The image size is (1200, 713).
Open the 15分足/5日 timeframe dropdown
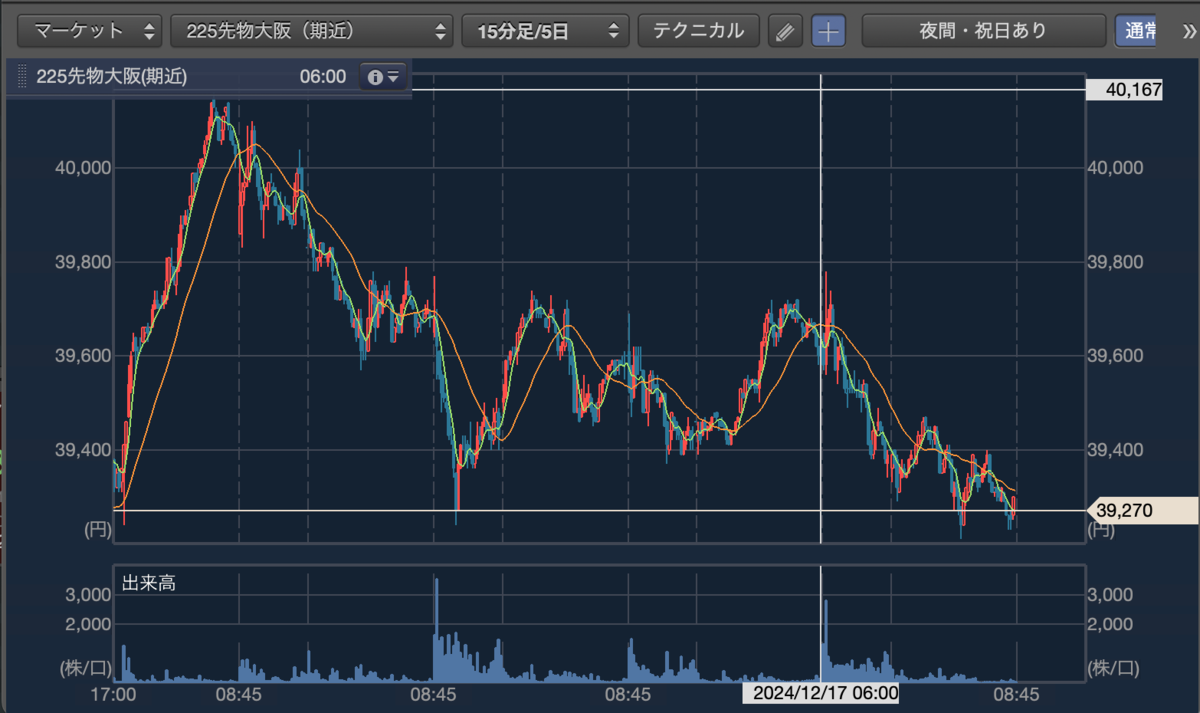point(545,31)
